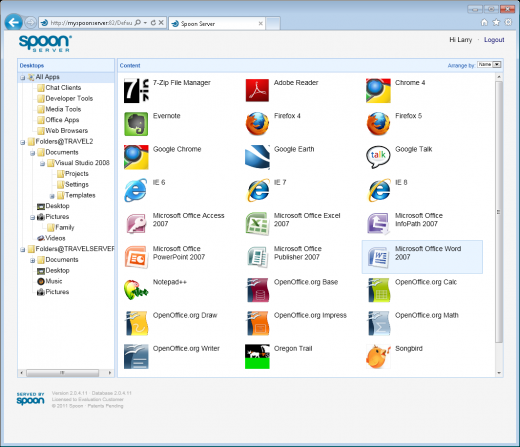Select the Media Tools folder

tap(59, 109)
